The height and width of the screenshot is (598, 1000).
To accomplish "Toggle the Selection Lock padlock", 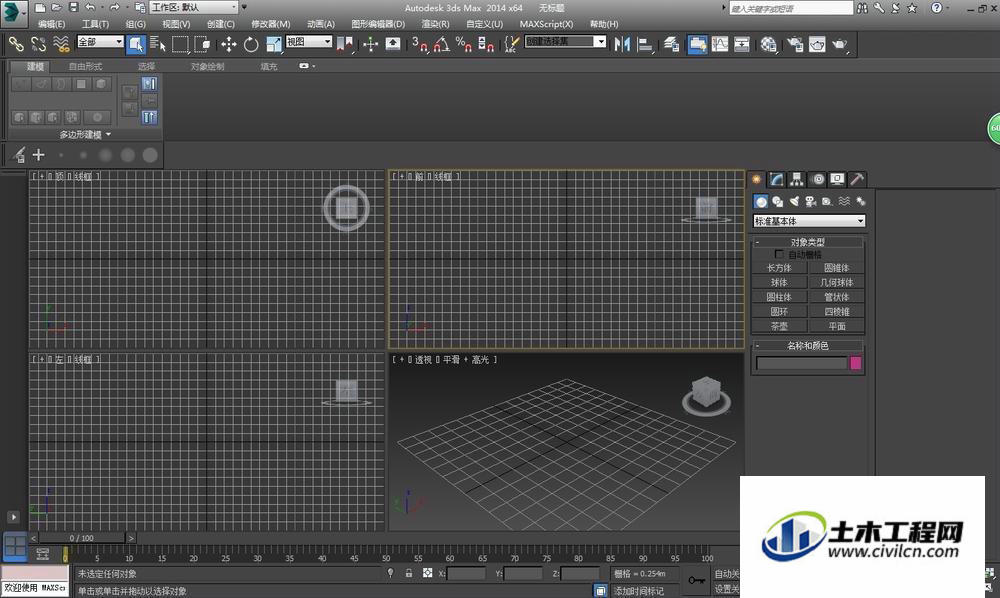I will [409, 573].
